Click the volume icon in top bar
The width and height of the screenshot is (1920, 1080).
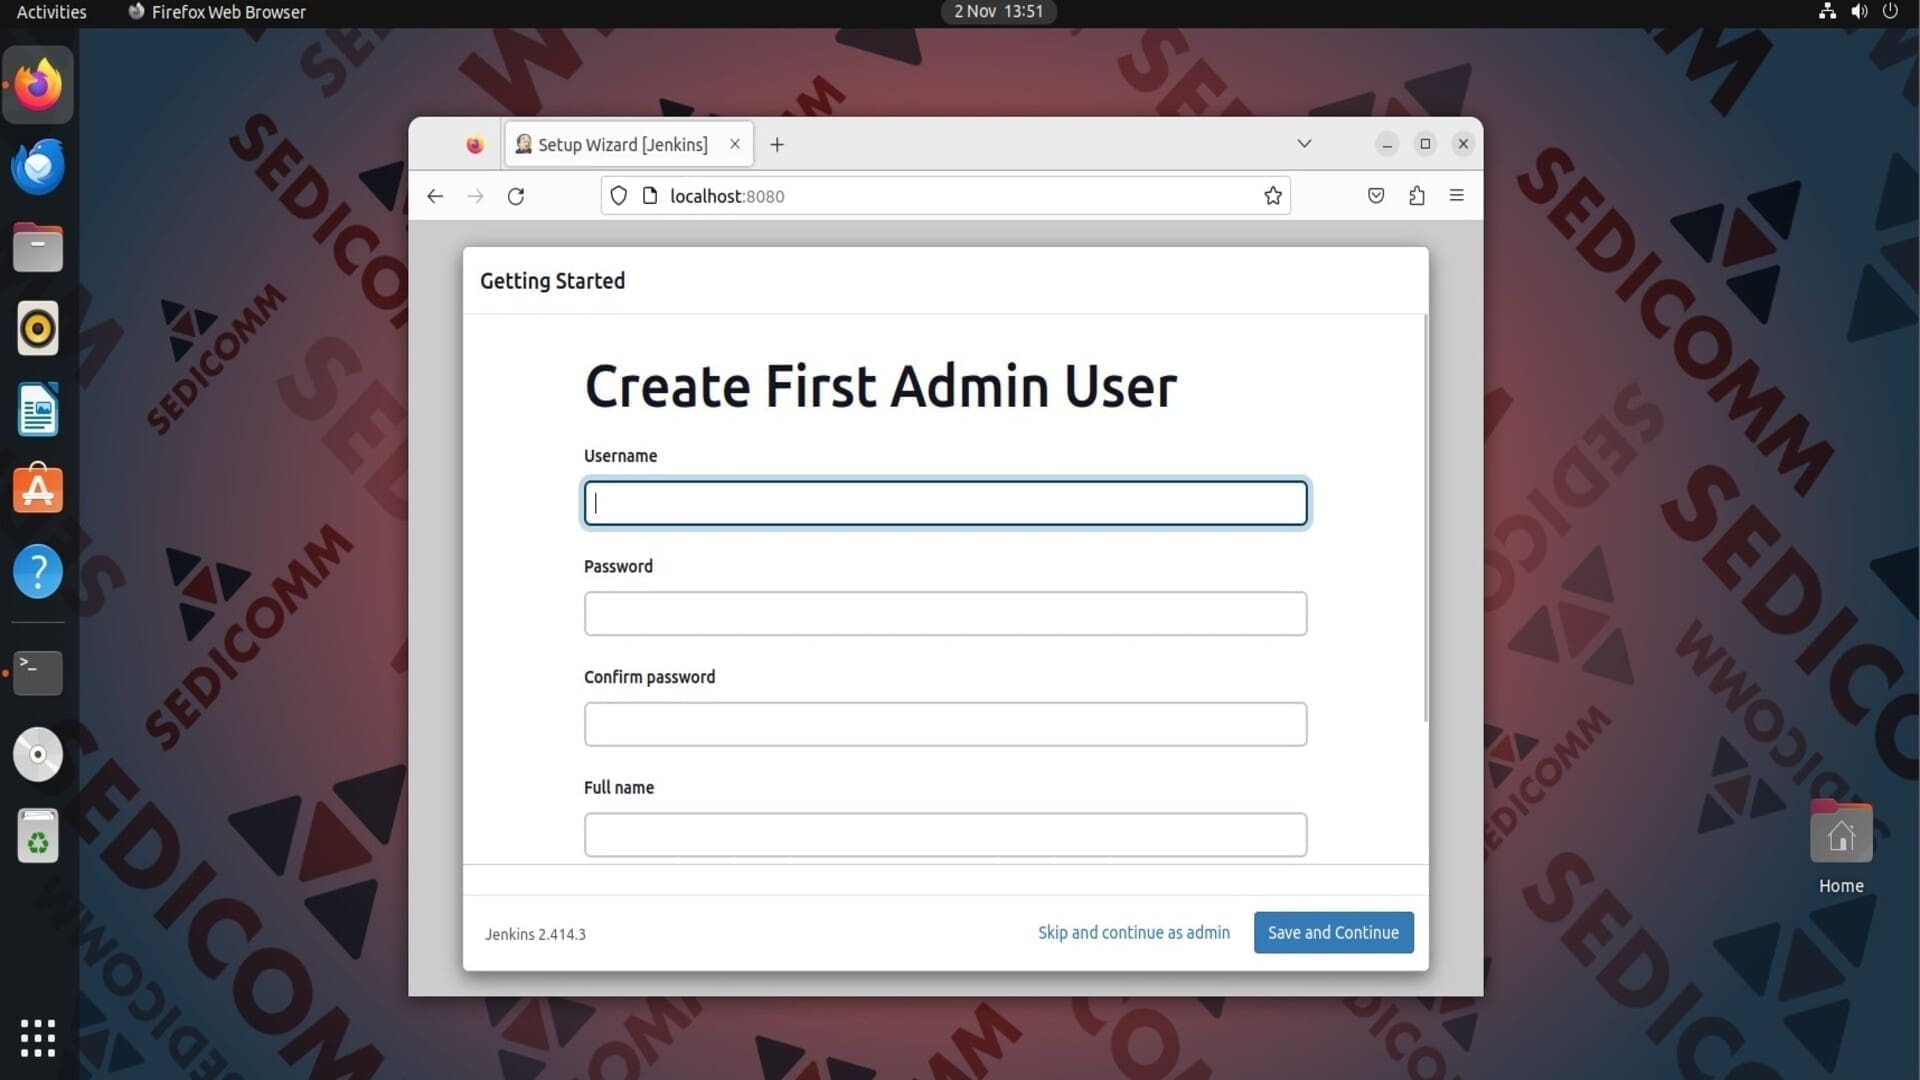(x=1859, y=11)
